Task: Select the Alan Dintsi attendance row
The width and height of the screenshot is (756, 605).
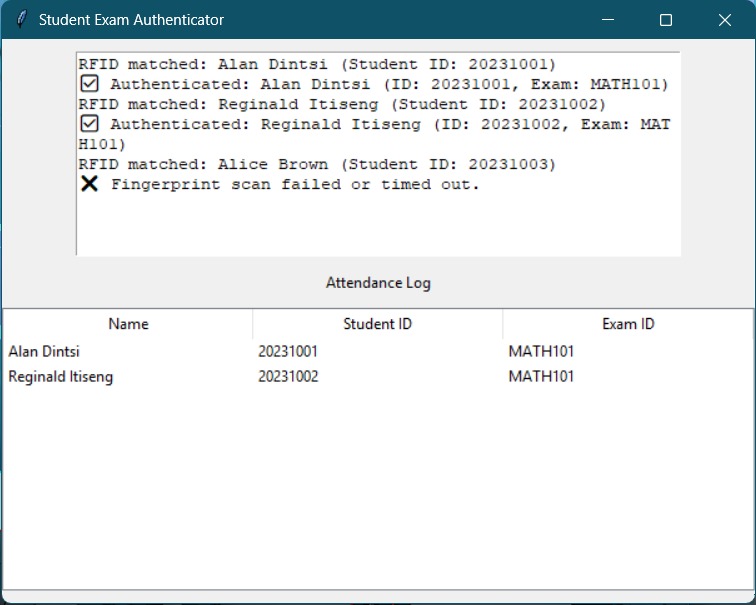Action: (x=378, y=351)
